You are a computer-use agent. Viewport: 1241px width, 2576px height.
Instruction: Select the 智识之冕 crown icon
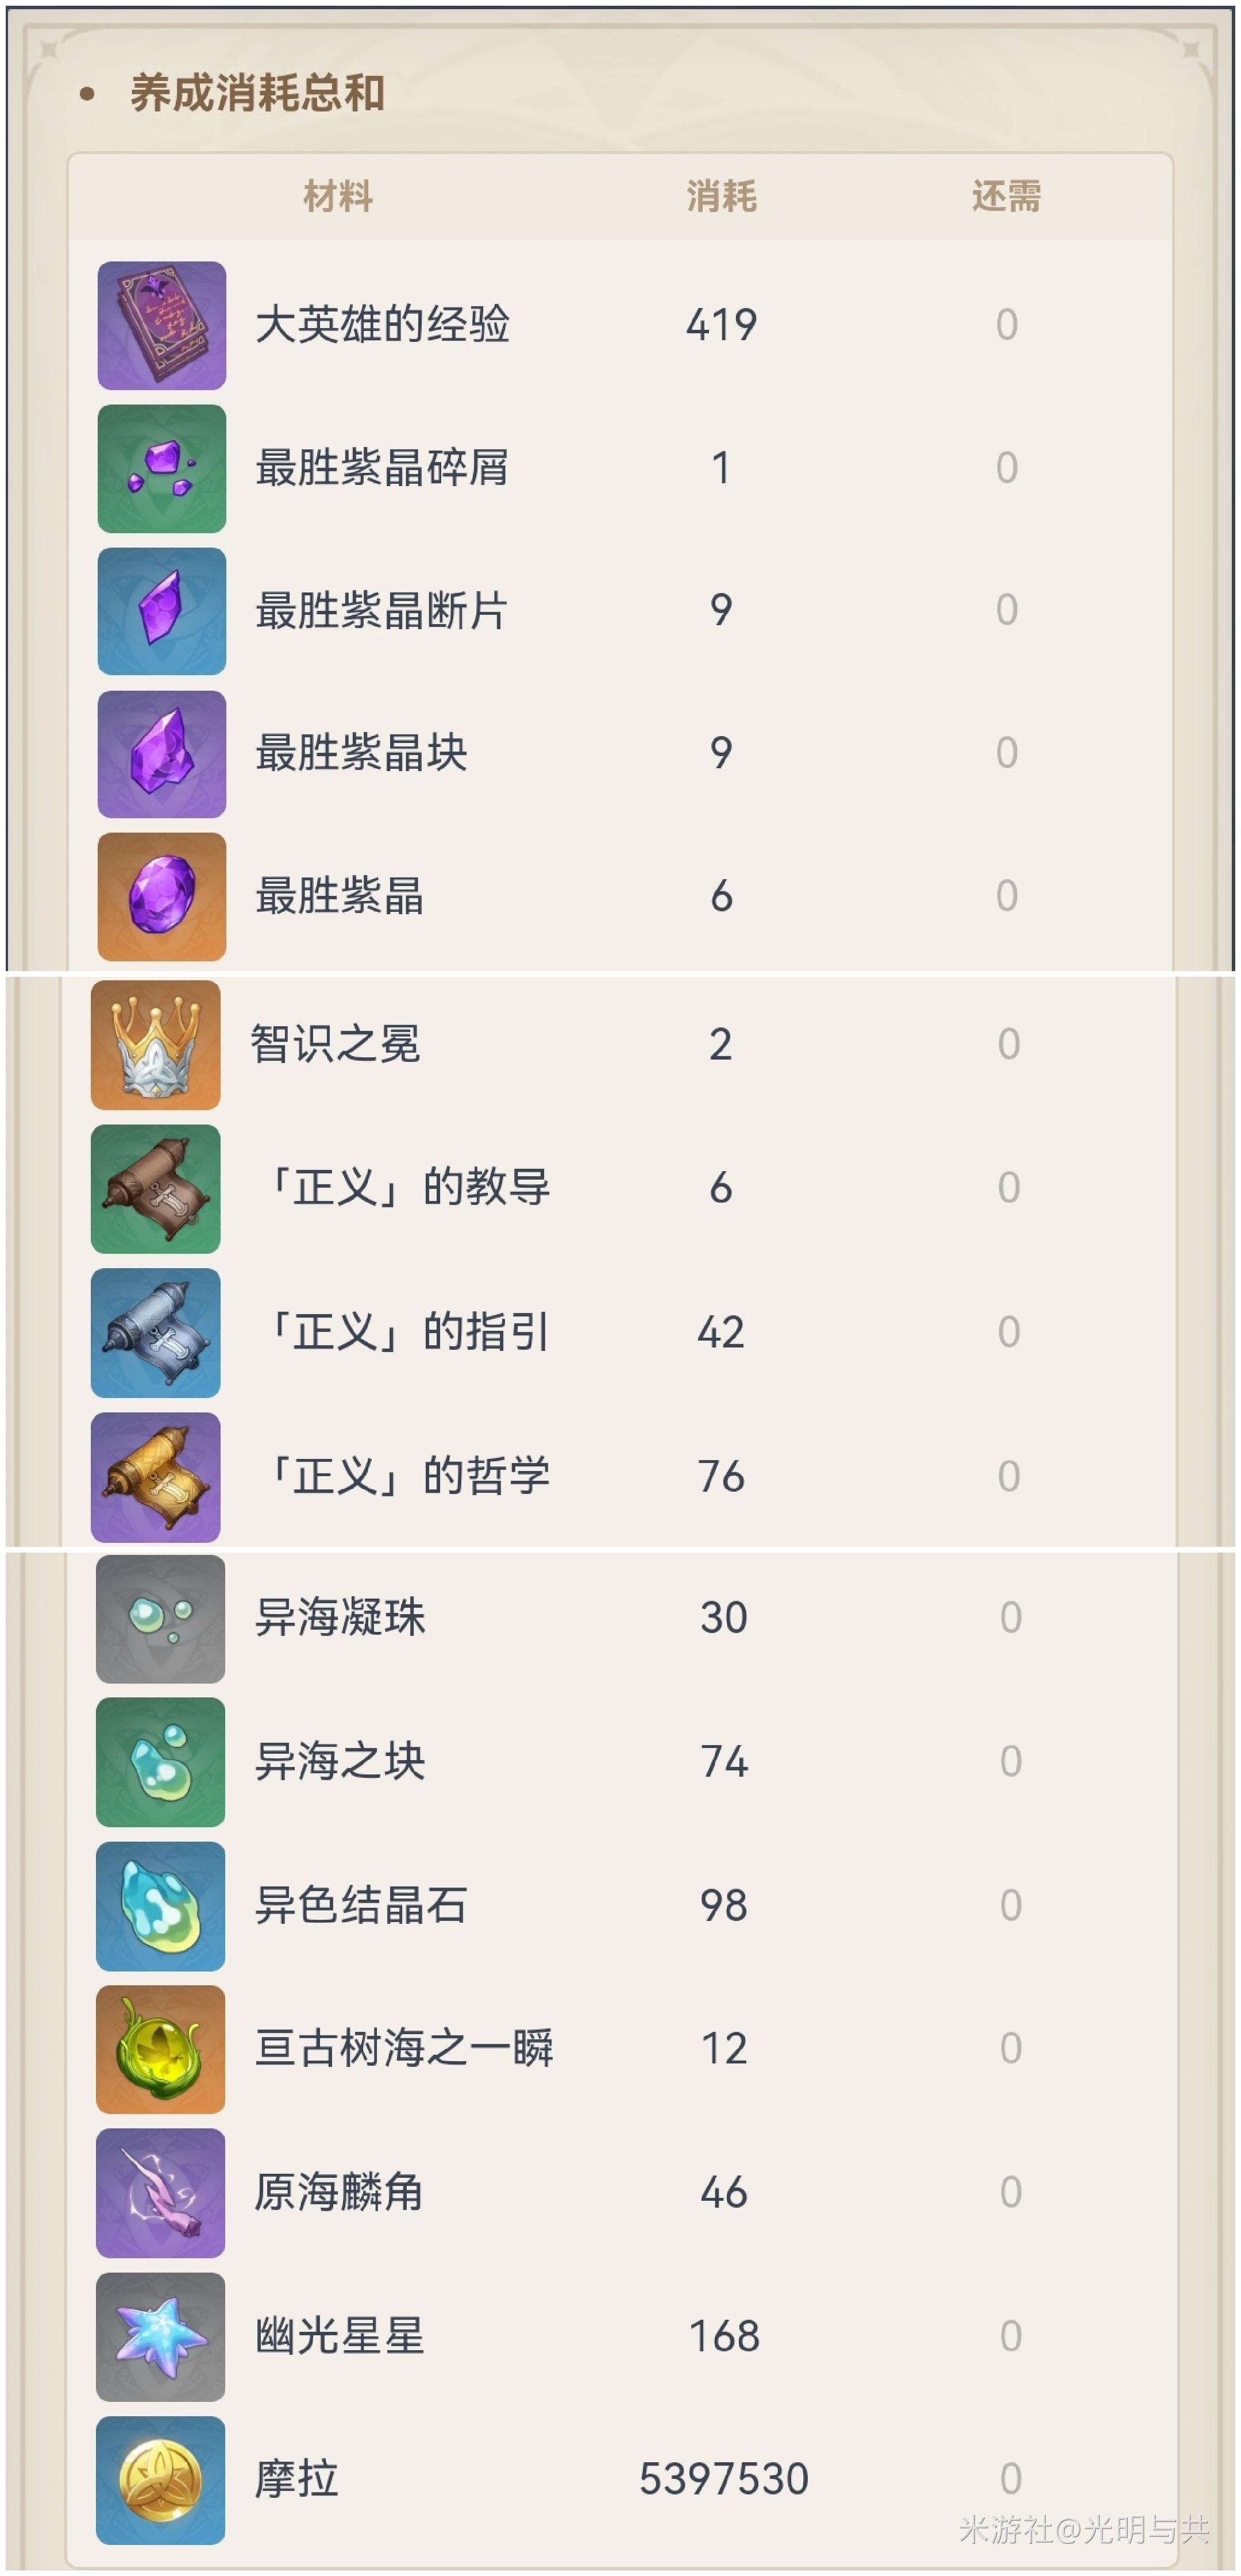156,1045
